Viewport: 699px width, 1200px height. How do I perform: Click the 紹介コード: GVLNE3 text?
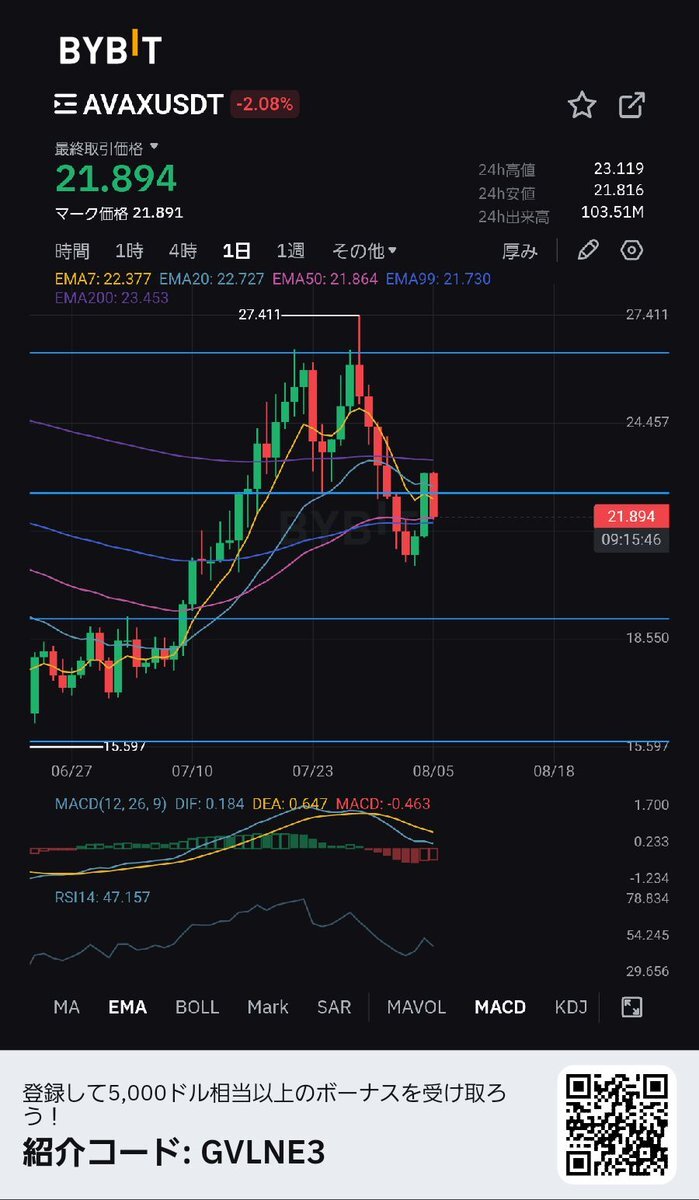[x=173, y=1152]
